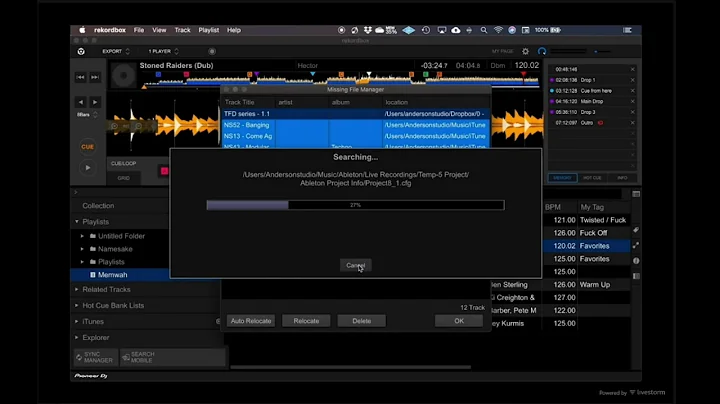Select the GRID panel tab
The height and width of the screenshot is (404, 720).
(124, 178)
